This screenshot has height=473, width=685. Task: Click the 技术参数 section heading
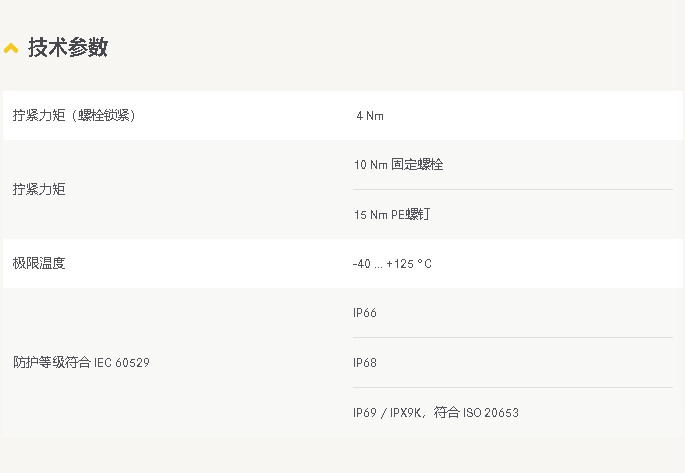pos(68,47)
